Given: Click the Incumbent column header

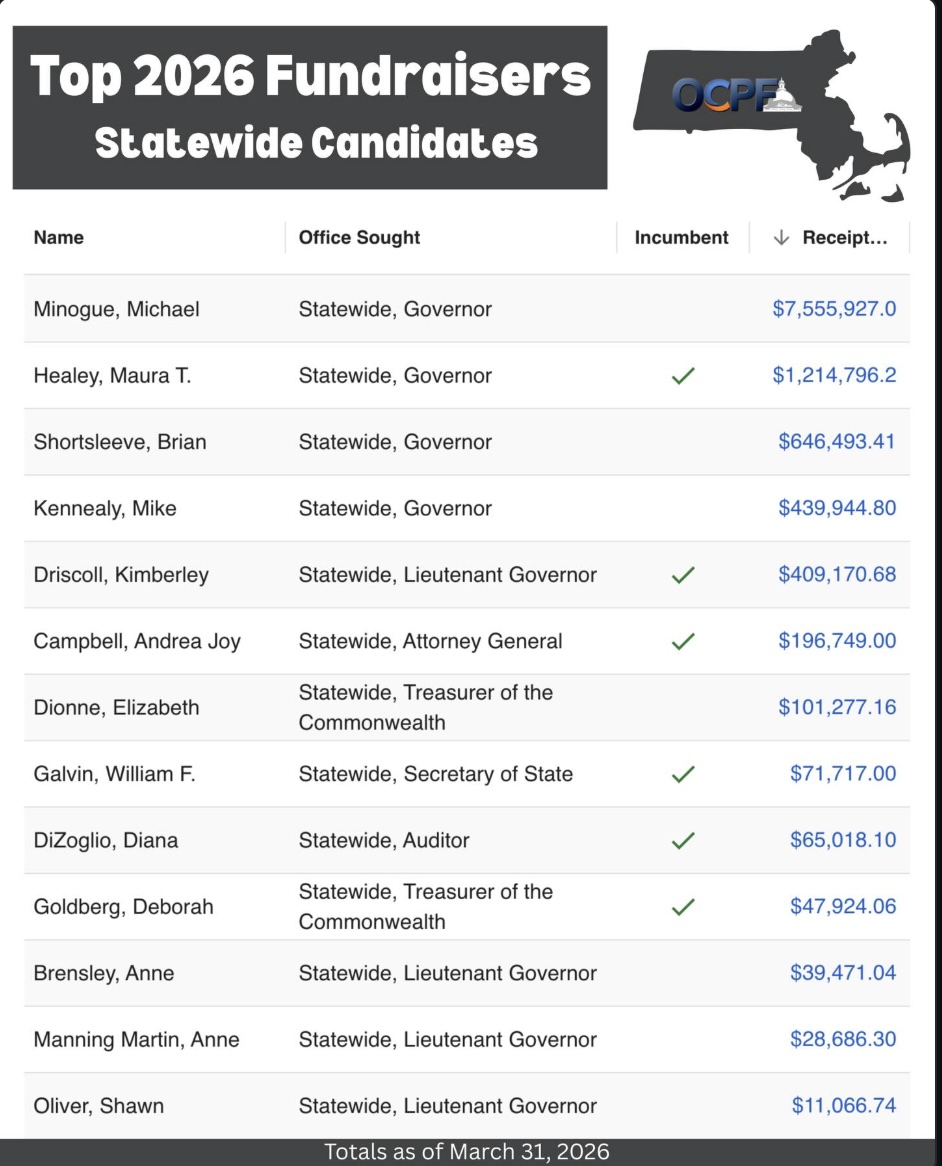Looking at the screenshot, I should (681, 238).
